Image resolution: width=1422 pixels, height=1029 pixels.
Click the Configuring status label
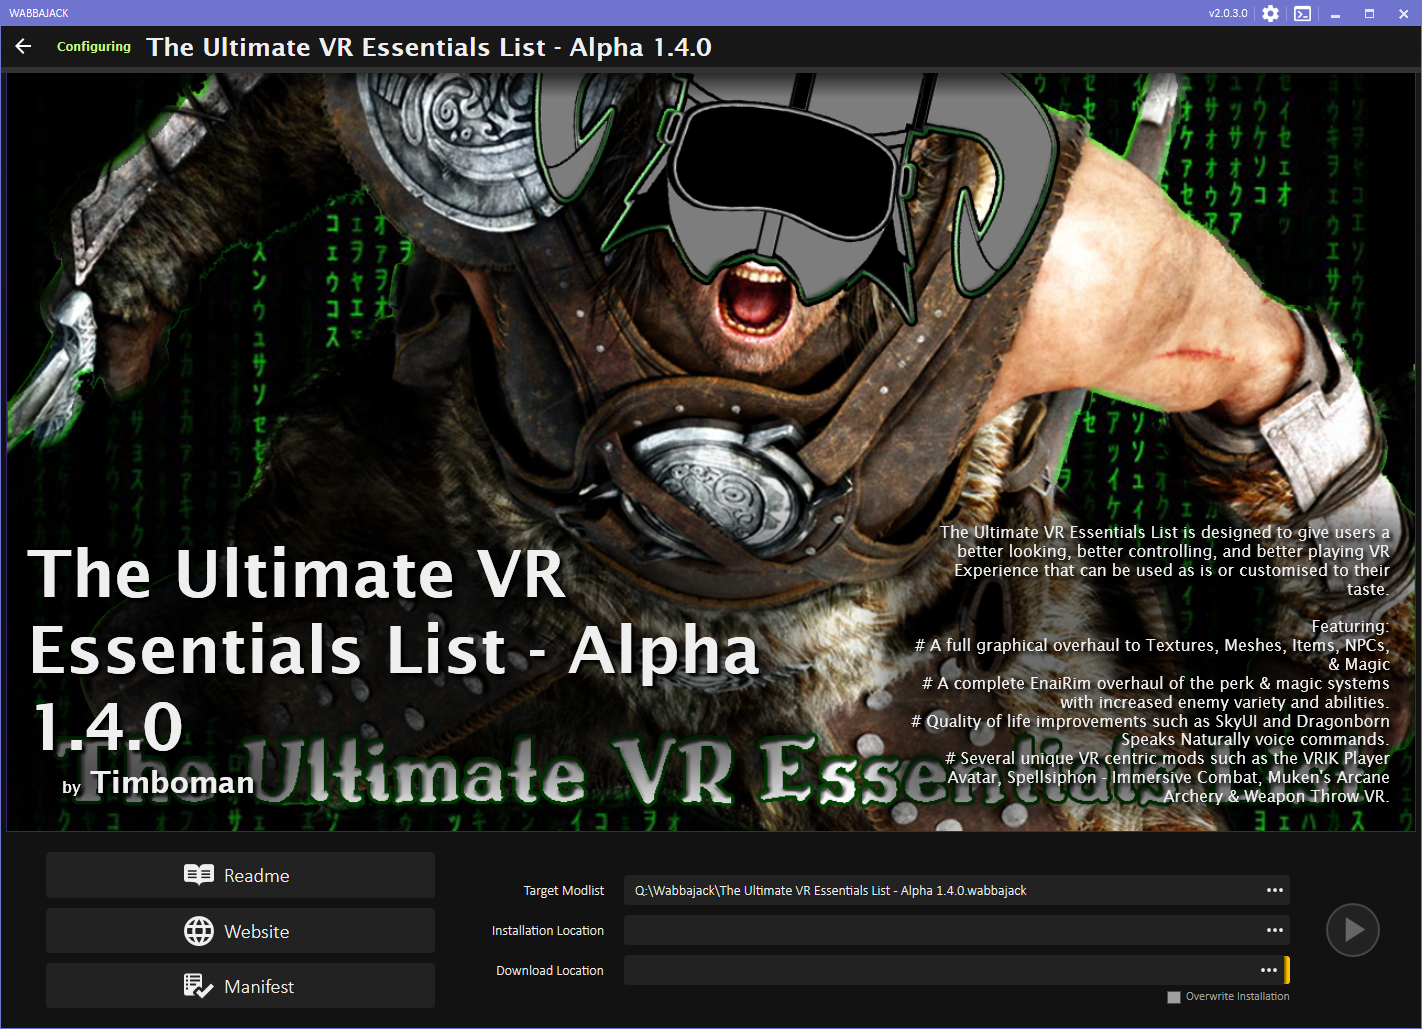[x=94, y=46]
